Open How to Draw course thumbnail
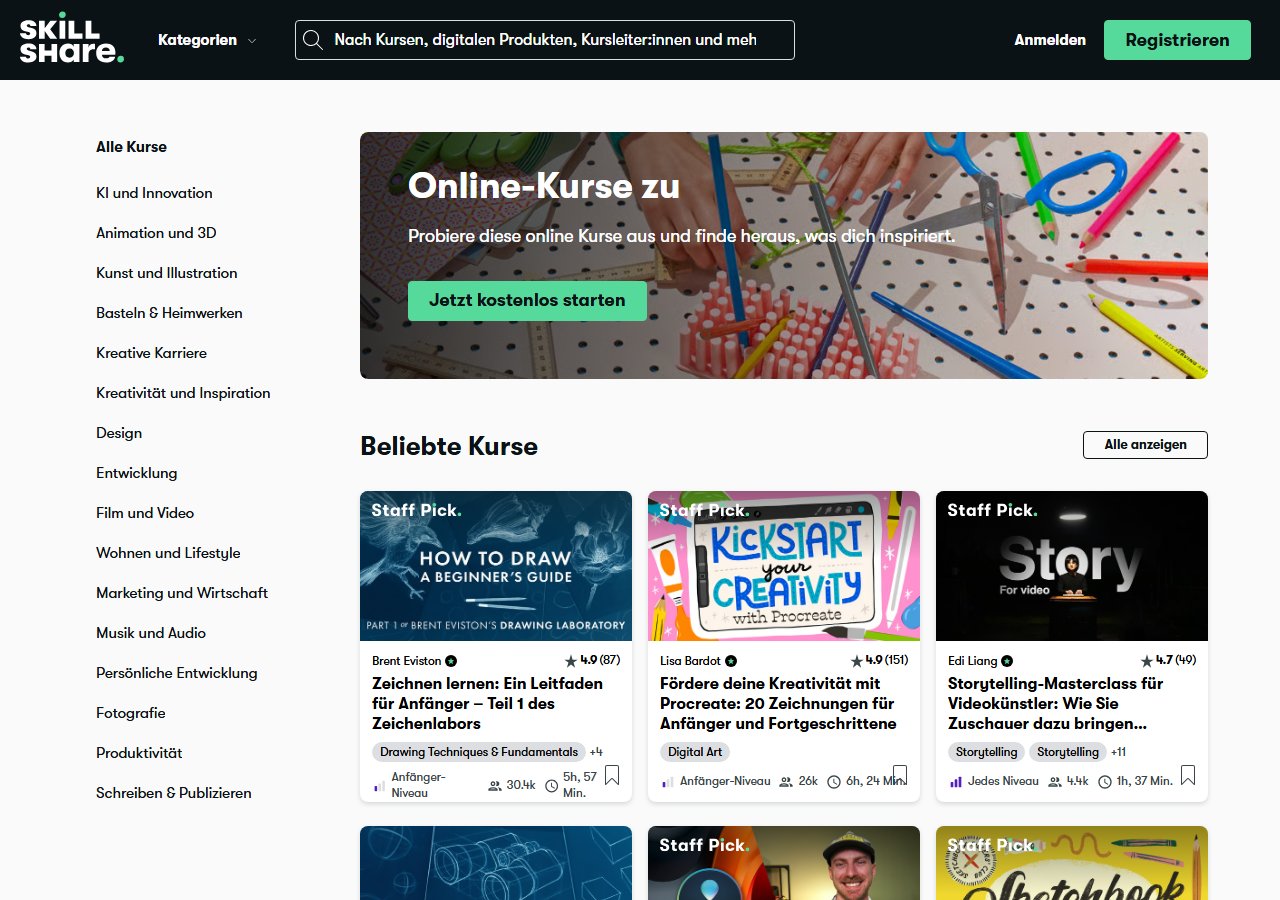This screenshot has height=900, width=1280. pos(496,566)
